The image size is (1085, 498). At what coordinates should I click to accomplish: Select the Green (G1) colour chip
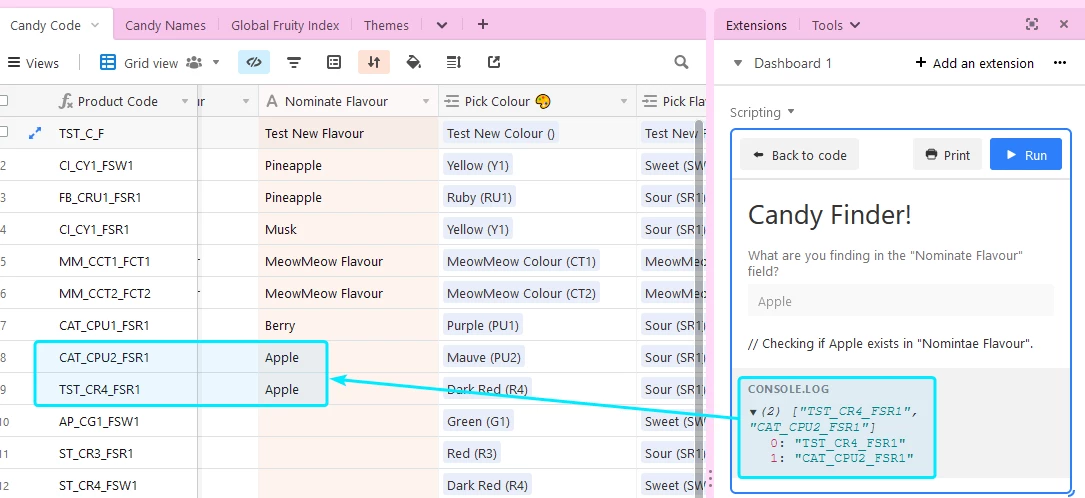pyautogui.click(x=475, y=421)
